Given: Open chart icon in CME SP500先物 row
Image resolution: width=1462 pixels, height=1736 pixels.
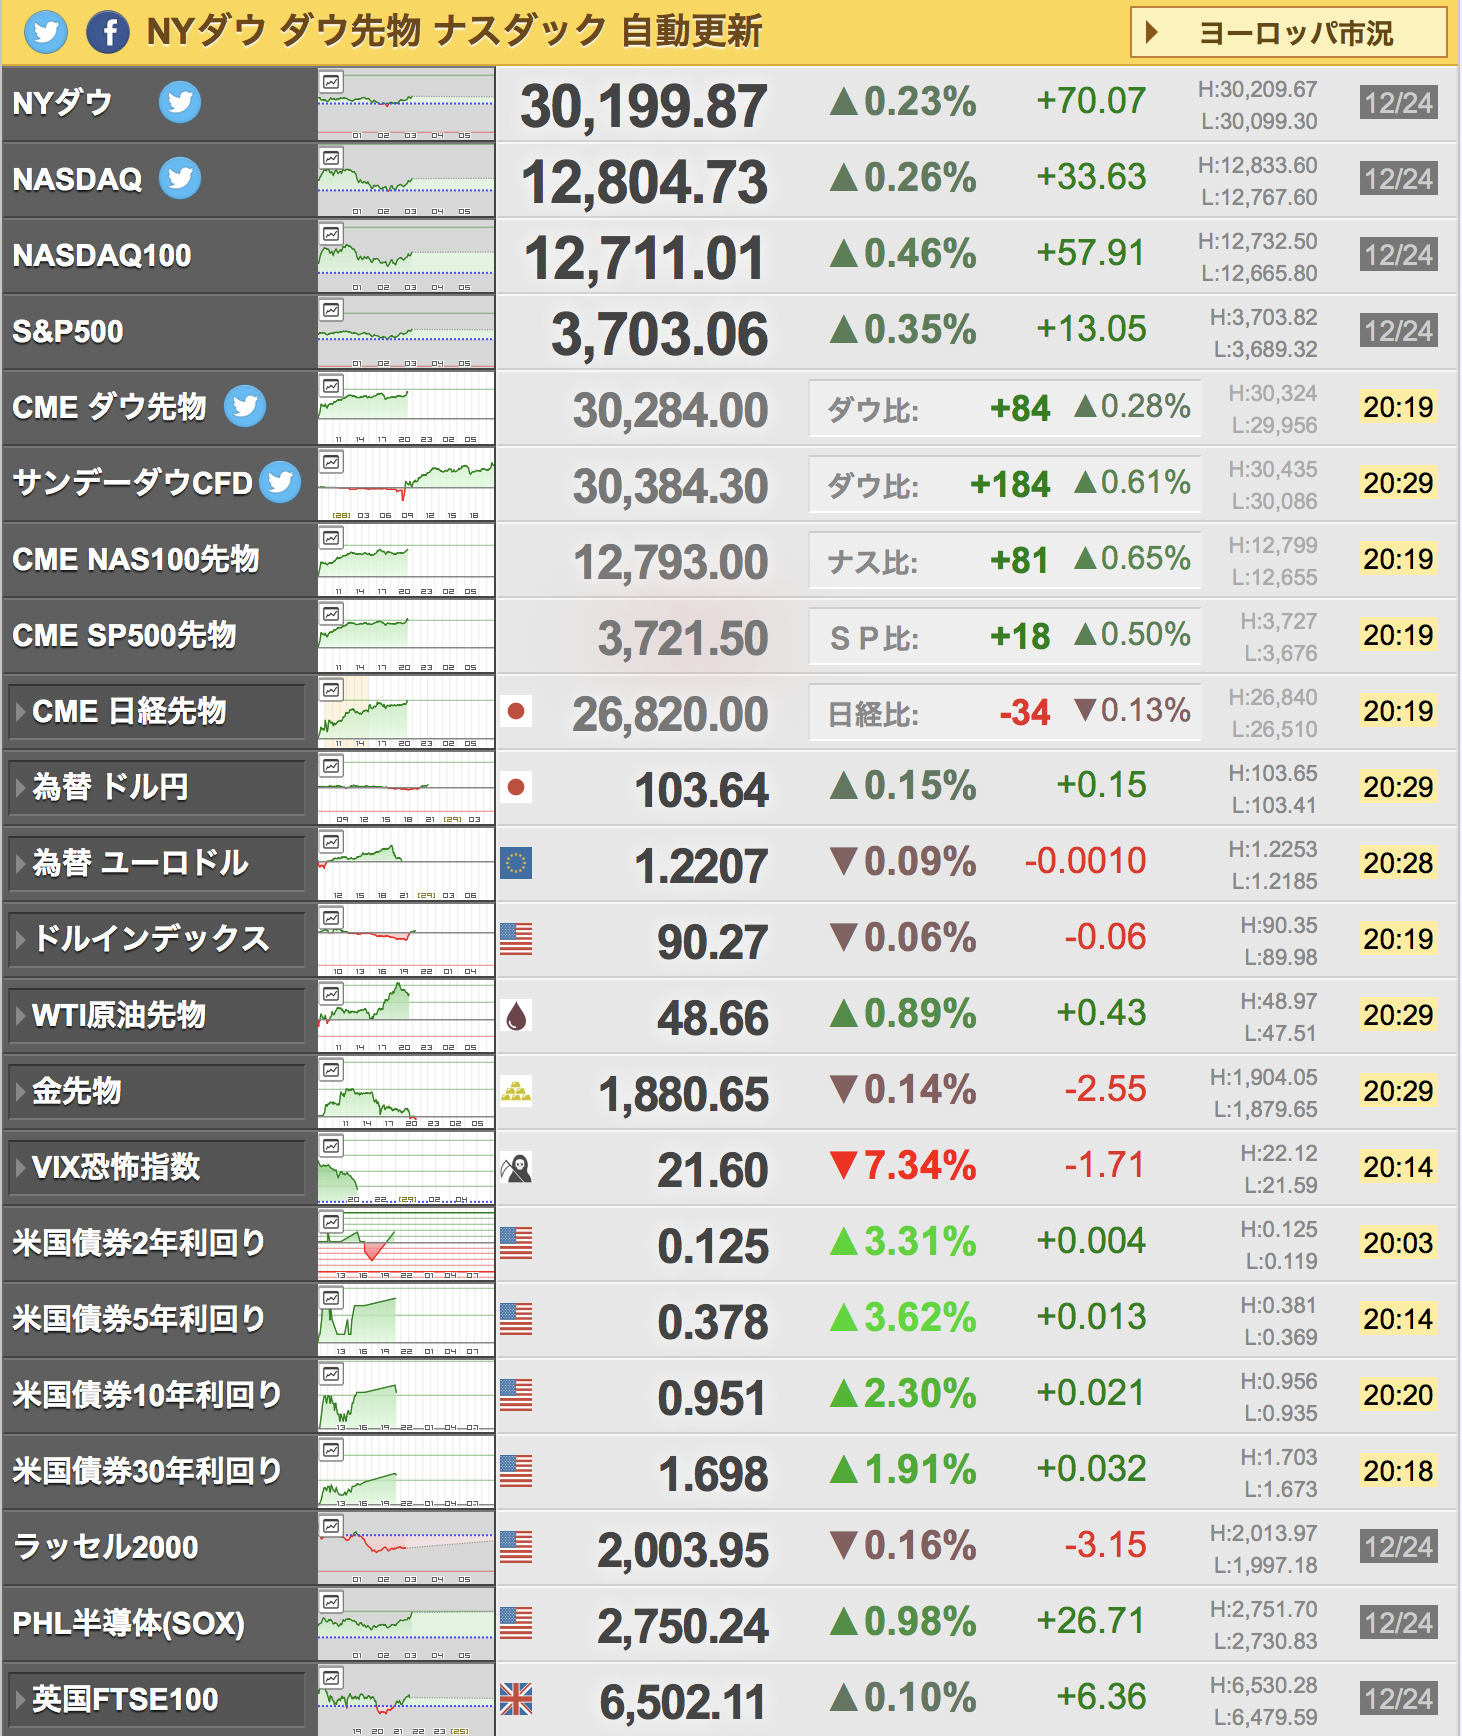Looking at the screenshot, I should 331,614.
